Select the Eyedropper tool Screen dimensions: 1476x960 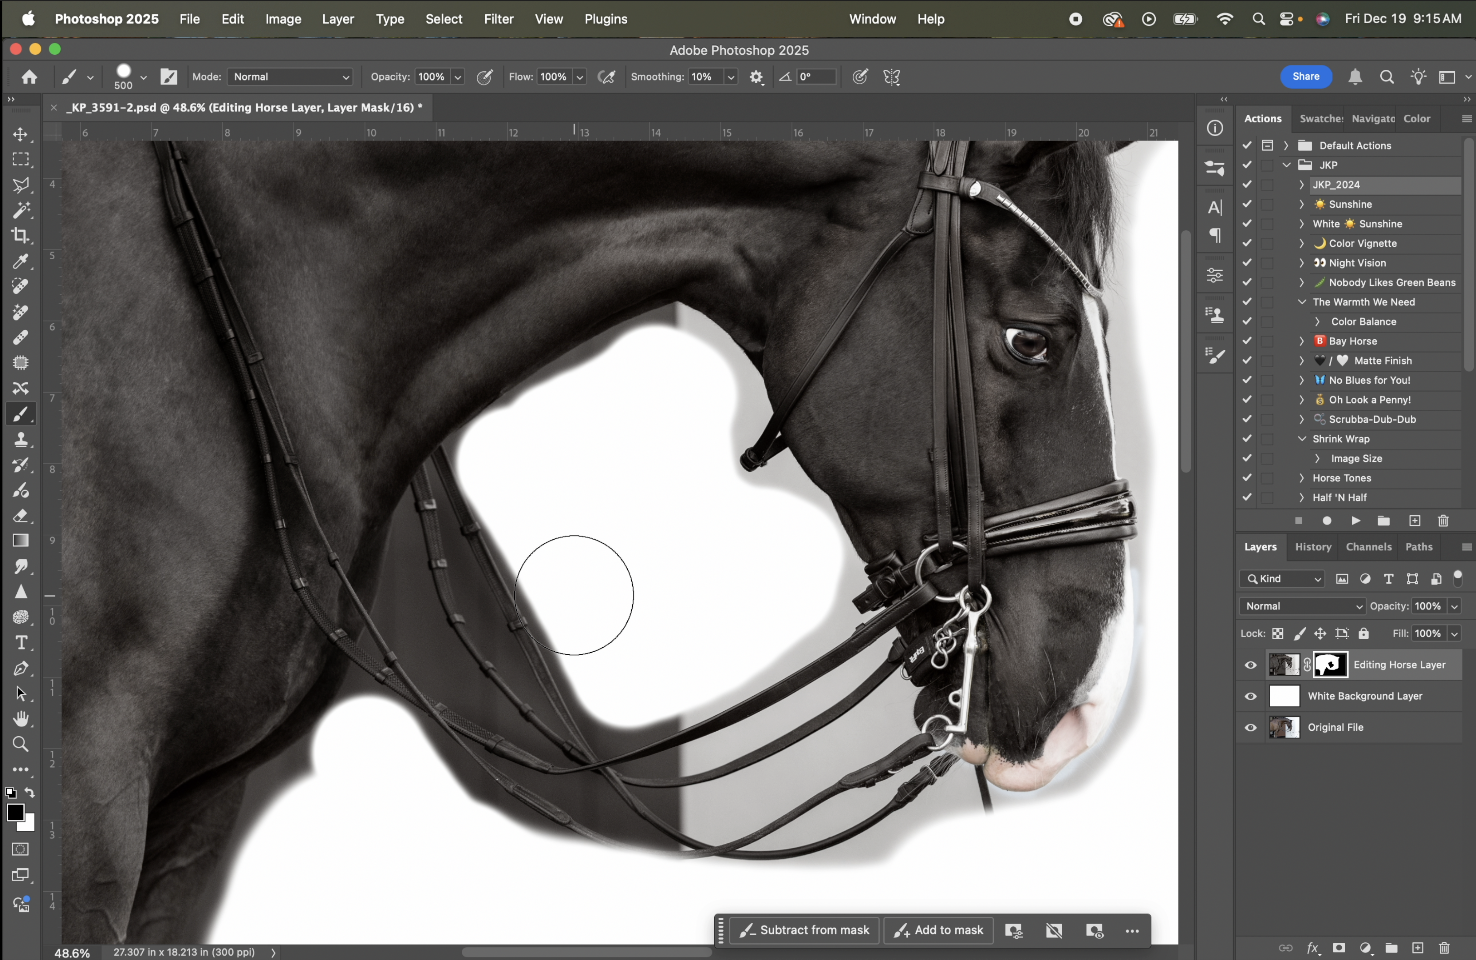21,261
